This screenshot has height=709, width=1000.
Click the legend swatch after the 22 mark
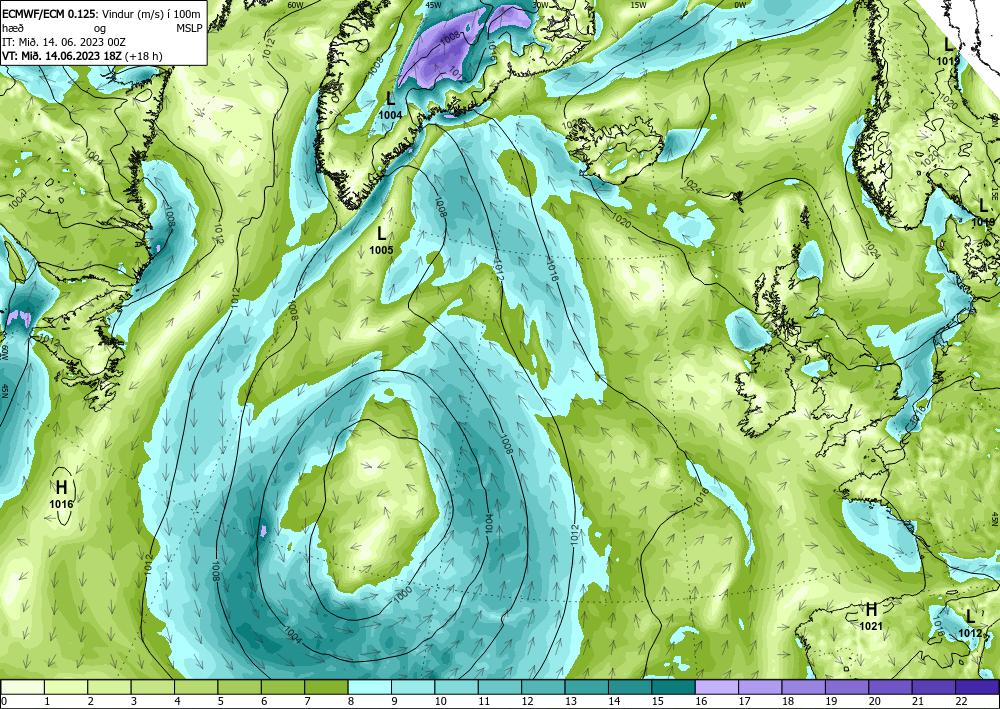[x=977, y=687]
